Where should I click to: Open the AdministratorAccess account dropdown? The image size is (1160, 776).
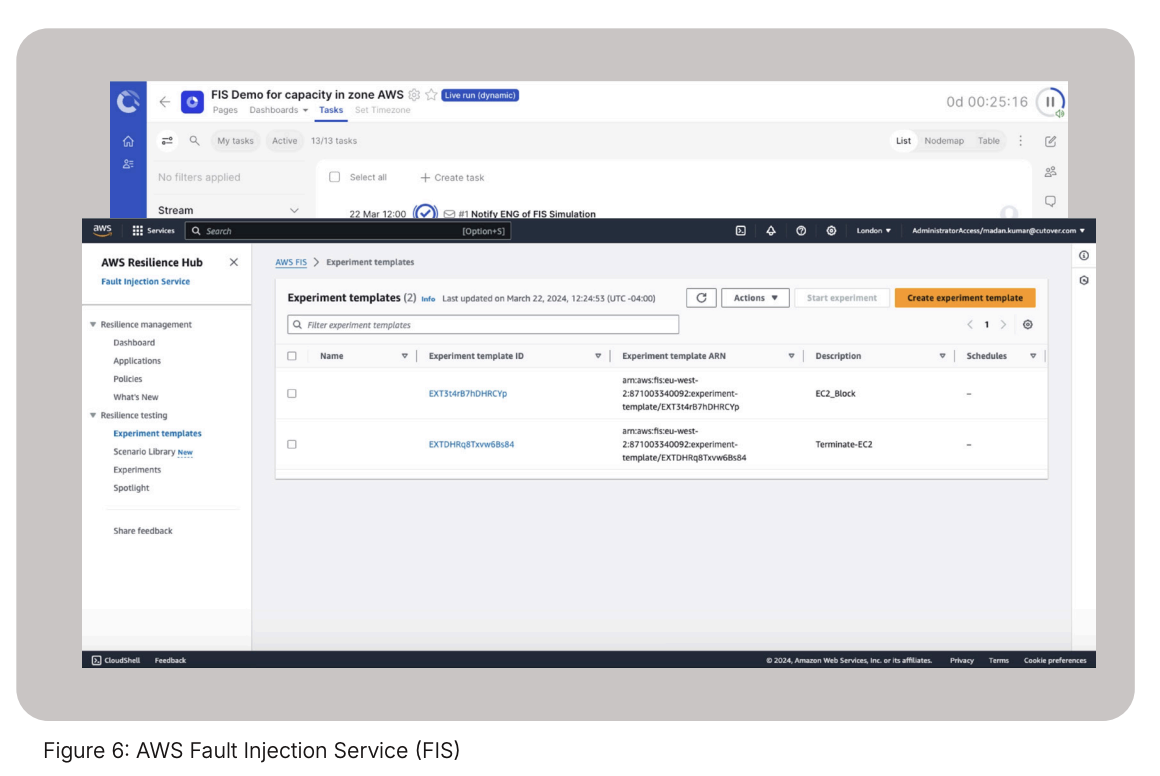(998, 231)
